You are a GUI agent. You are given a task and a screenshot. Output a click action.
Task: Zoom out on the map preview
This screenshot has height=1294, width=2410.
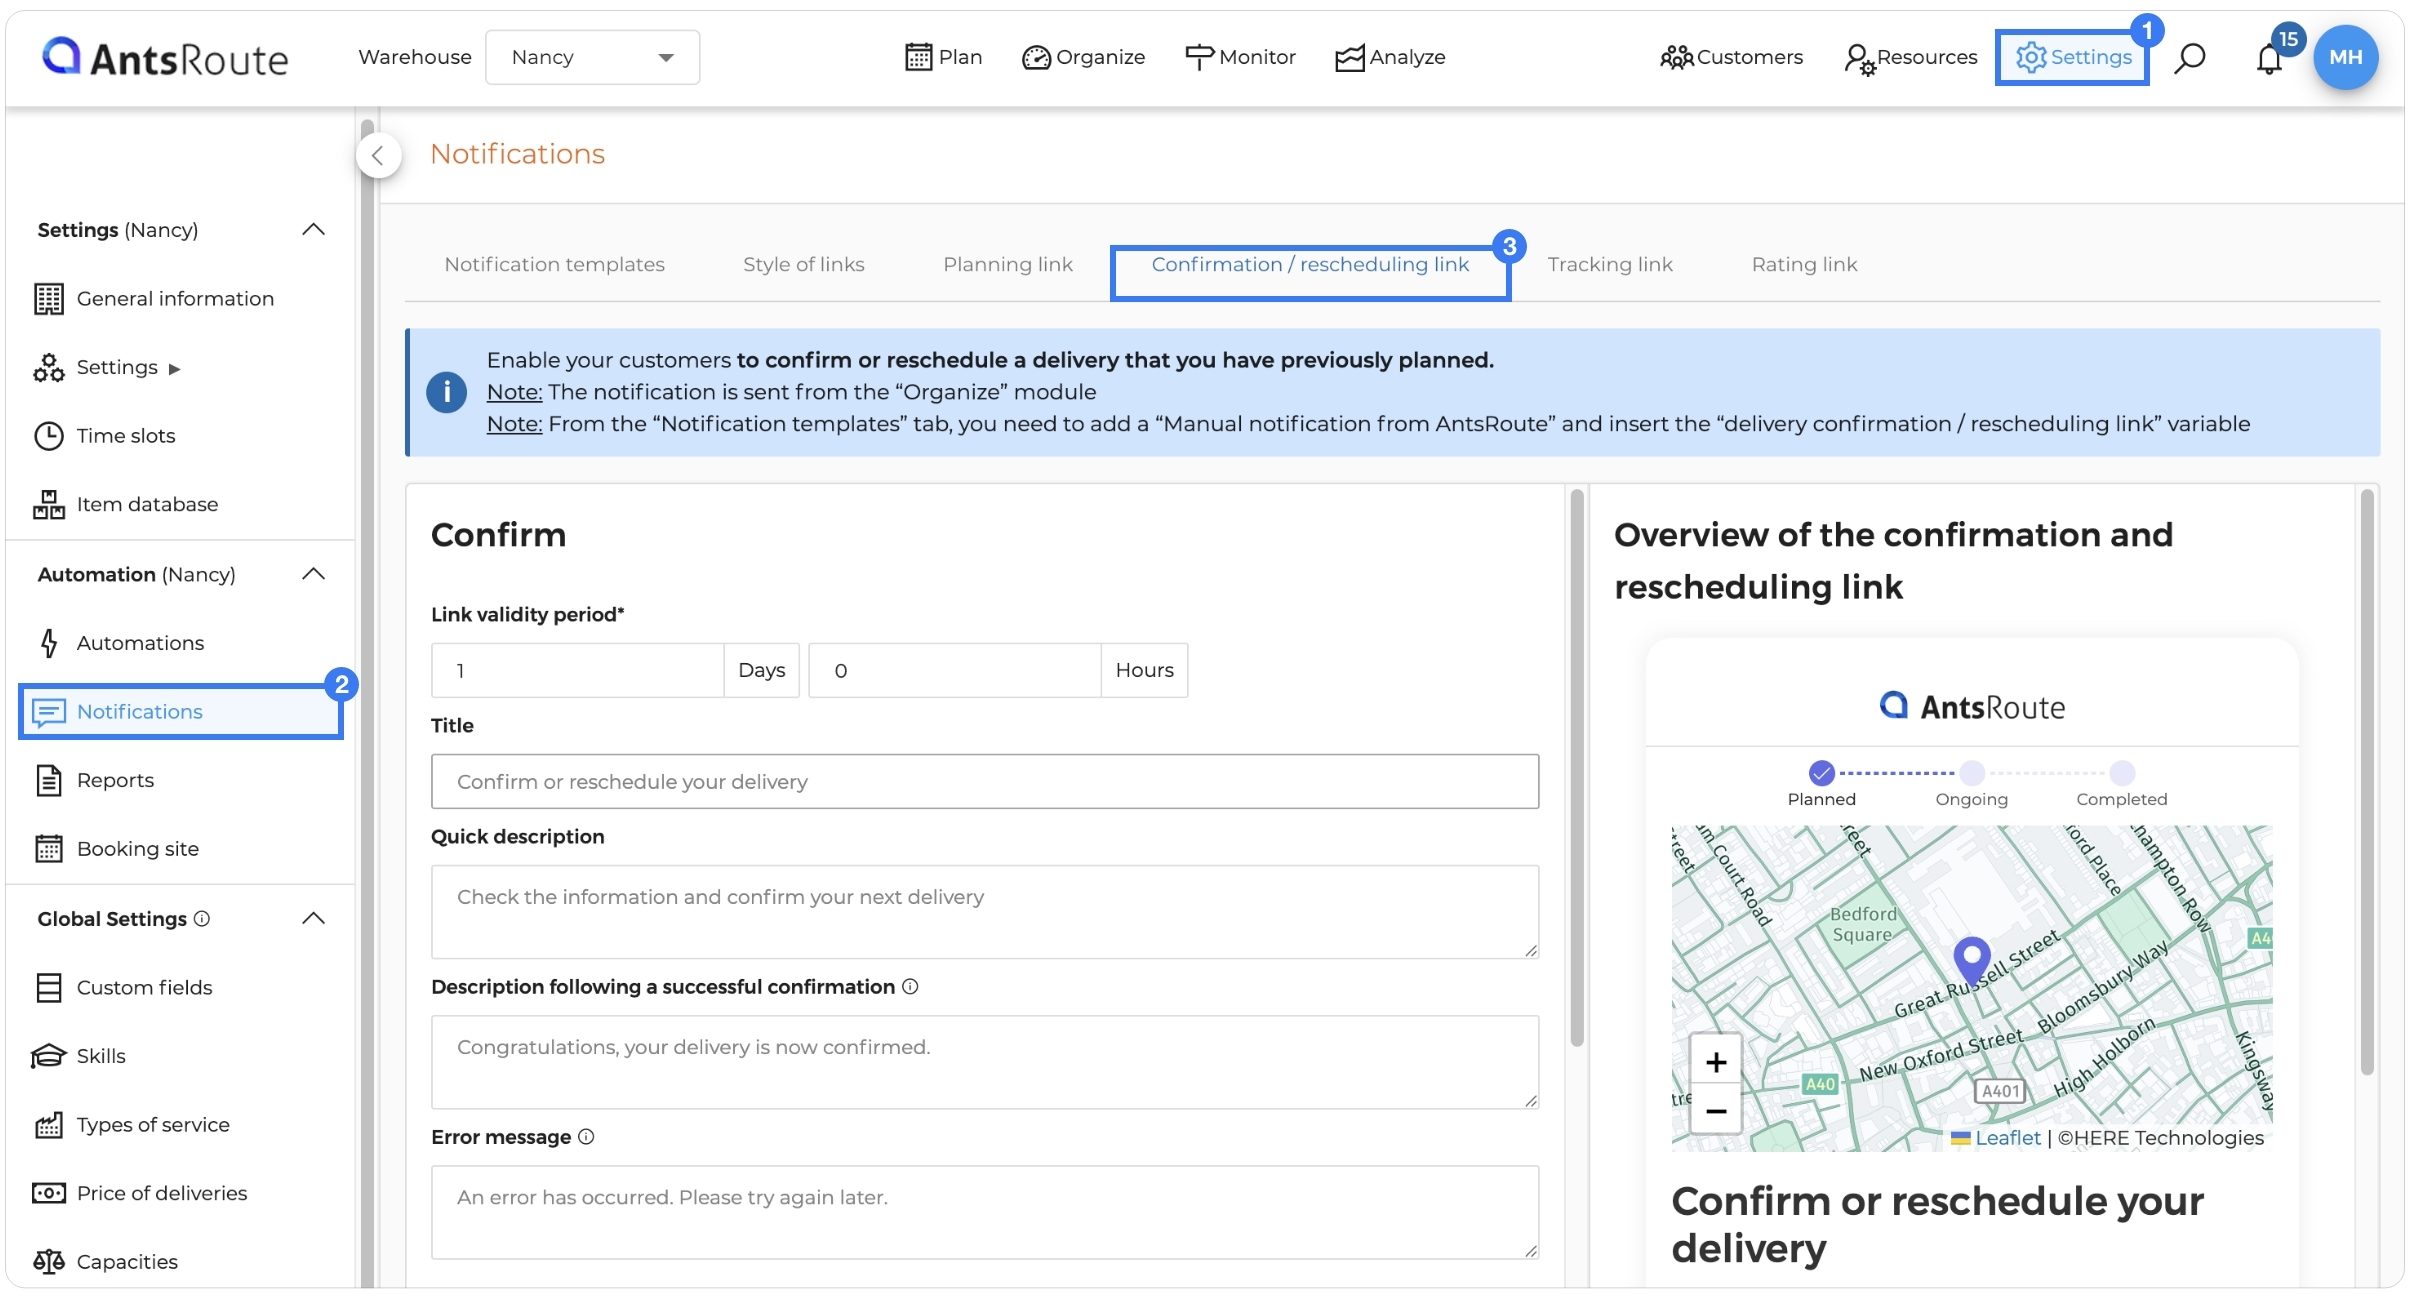tap(1716, 1110)
